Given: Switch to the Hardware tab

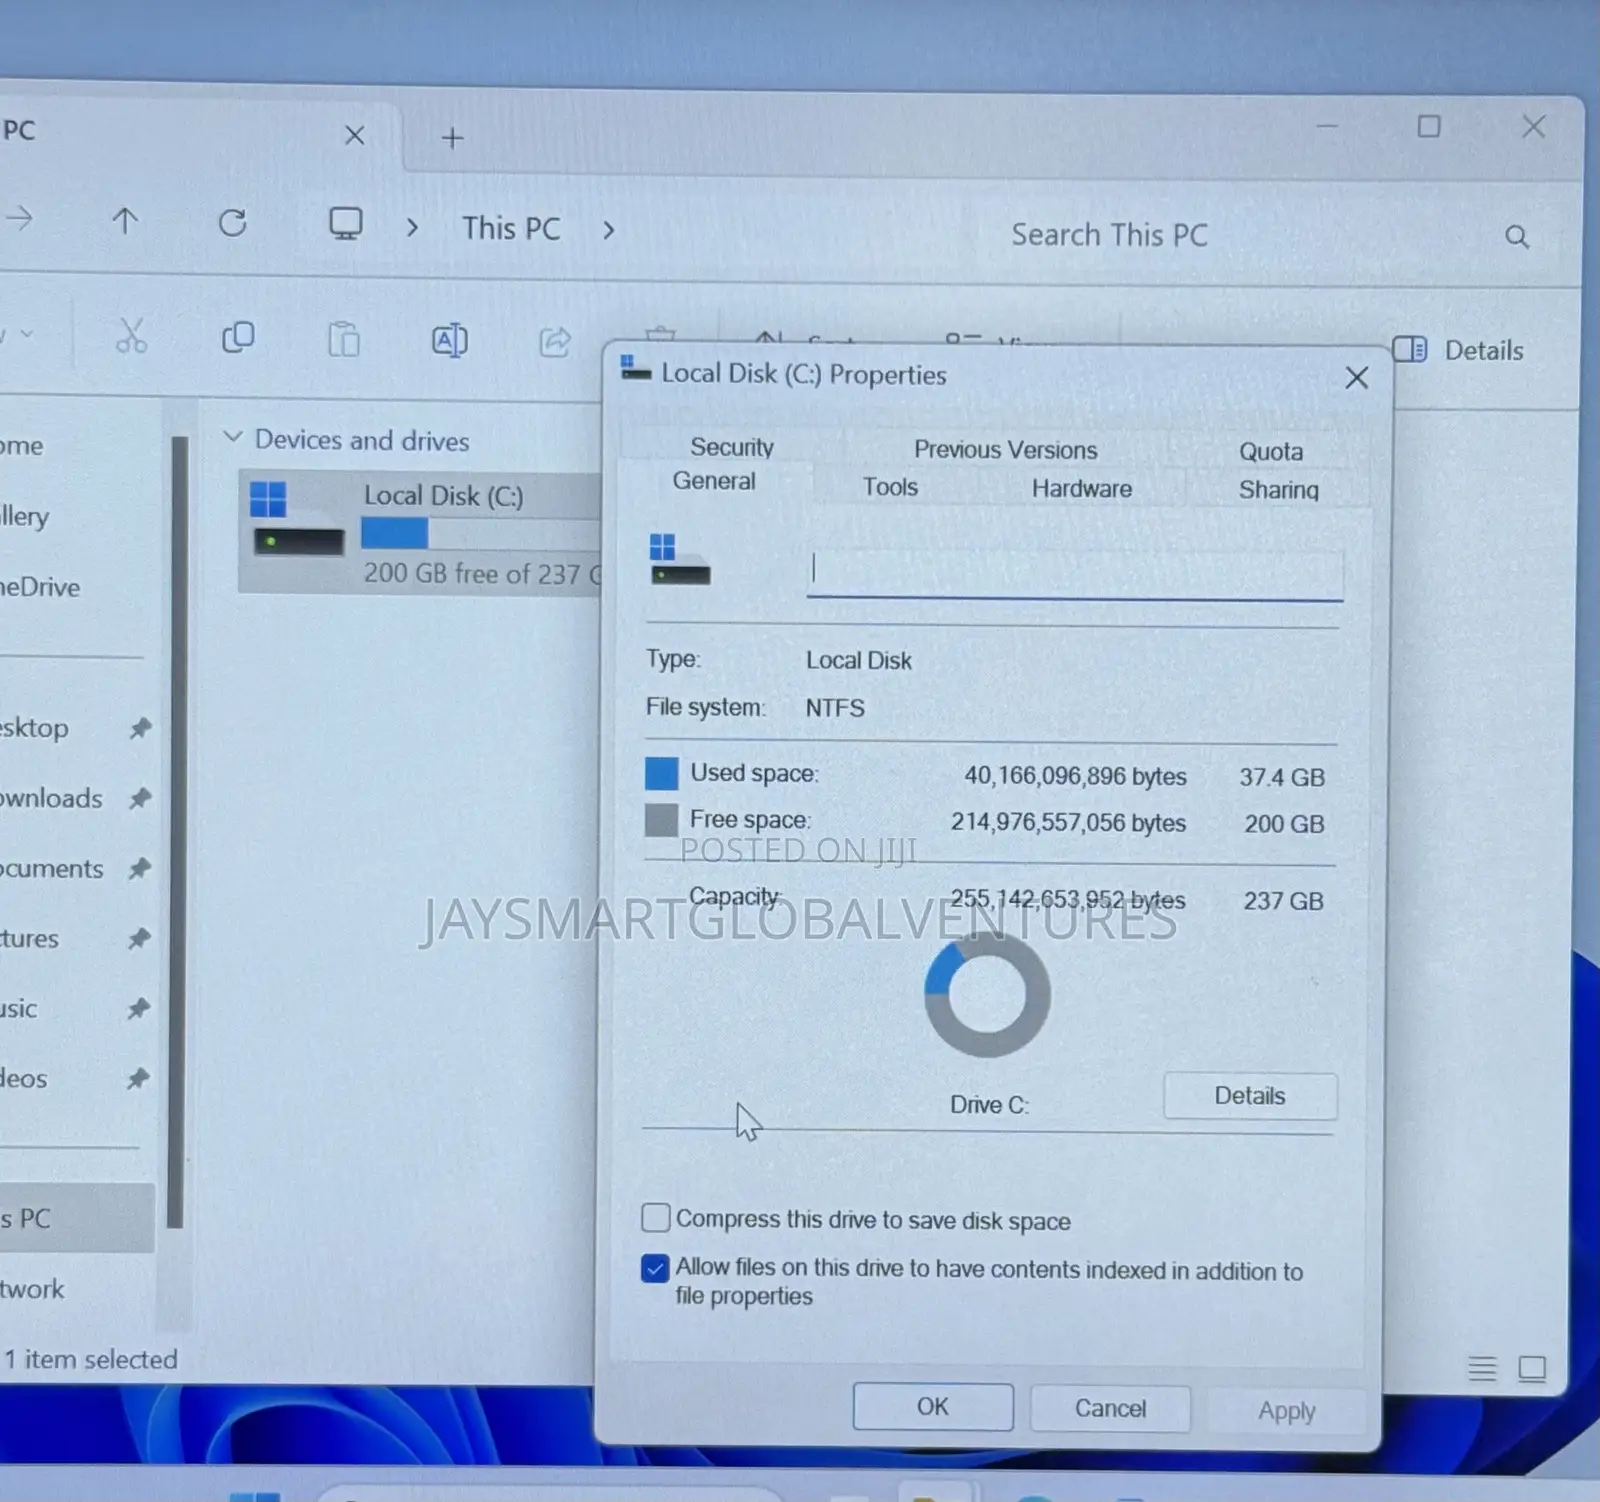Looking at the screenshot, I should tap(1082, 489).
